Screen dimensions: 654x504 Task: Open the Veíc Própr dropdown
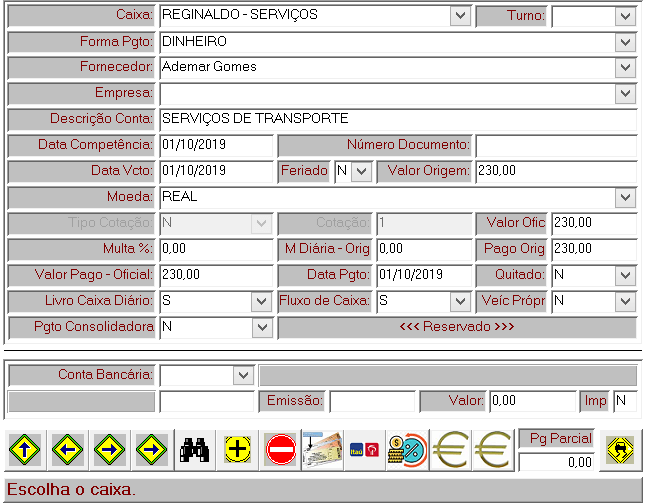625,301
